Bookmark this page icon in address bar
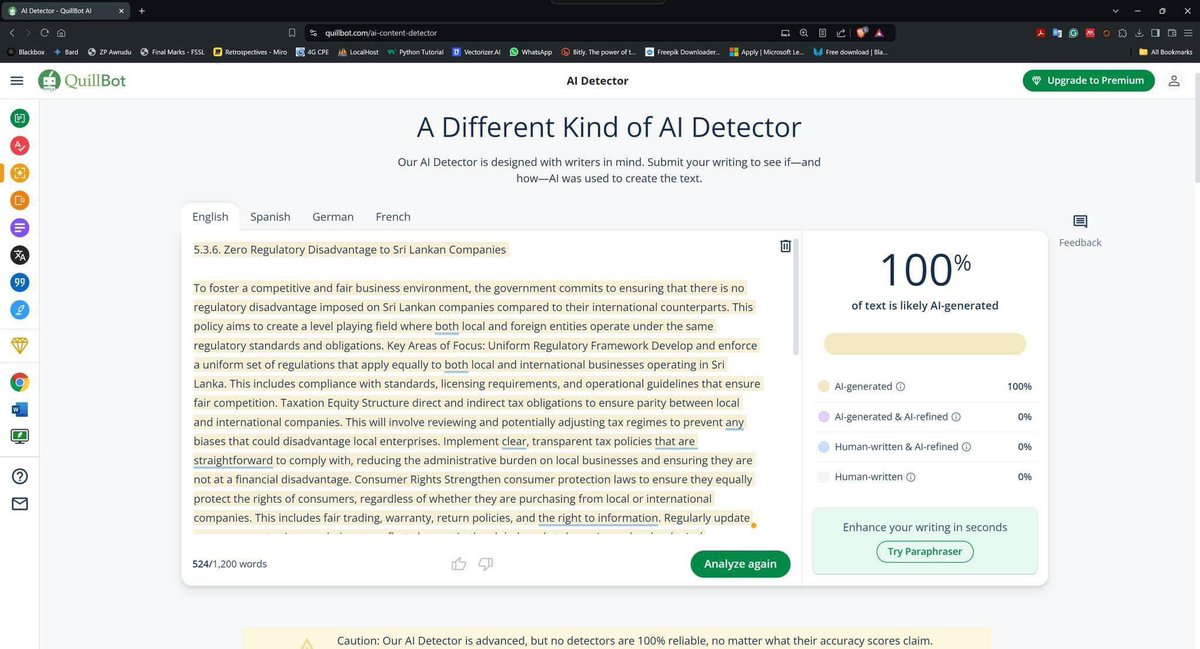This screenshot has height=649, width=1200. (x=292, y=32)
